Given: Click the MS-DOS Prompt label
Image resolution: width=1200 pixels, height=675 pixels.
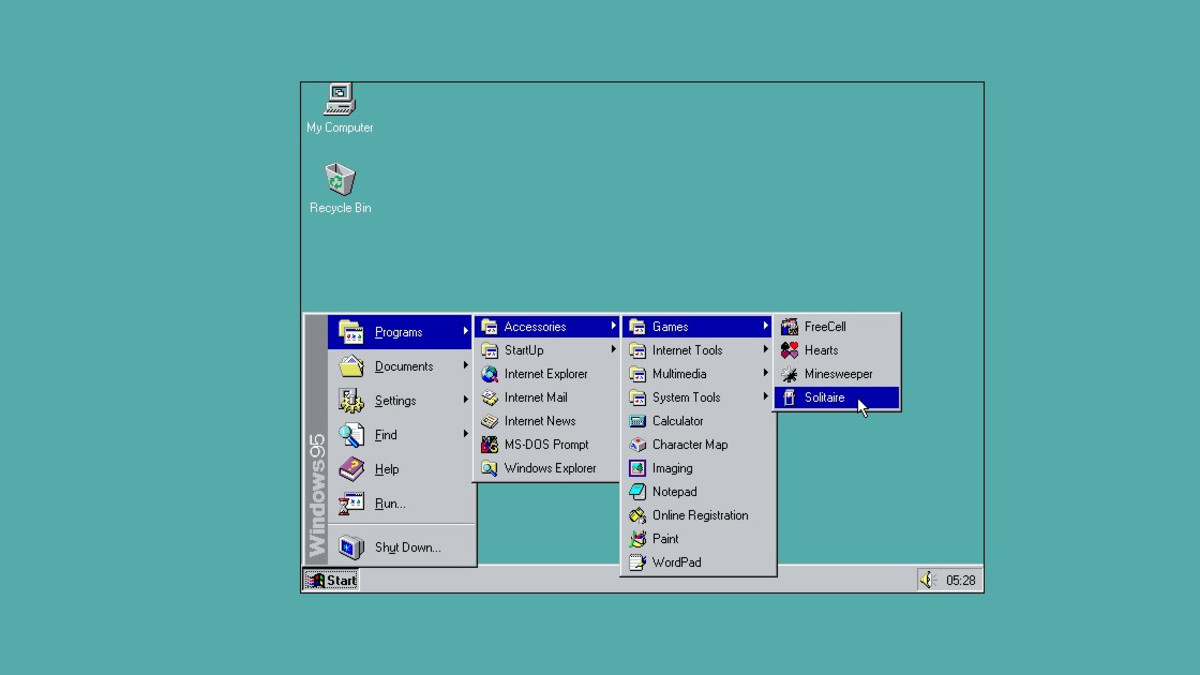Looking at the screenshot, I should (x=546, y=444).
